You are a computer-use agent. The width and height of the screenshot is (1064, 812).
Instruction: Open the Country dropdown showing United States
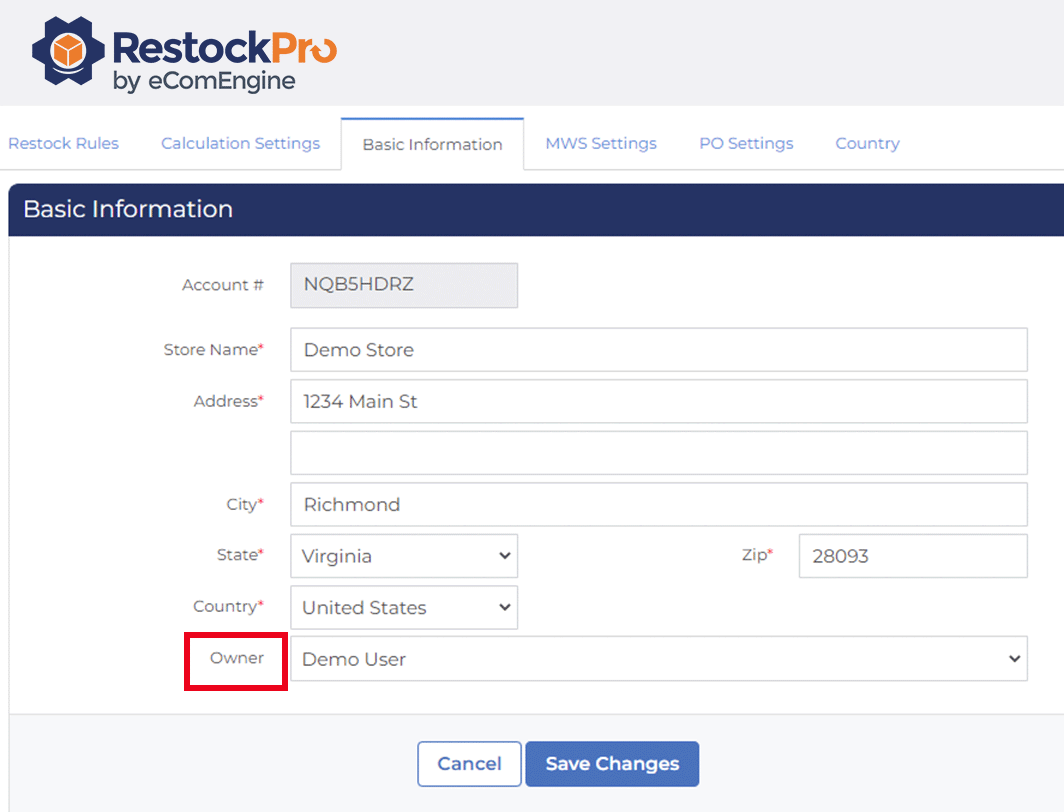[x=404, y=607]
